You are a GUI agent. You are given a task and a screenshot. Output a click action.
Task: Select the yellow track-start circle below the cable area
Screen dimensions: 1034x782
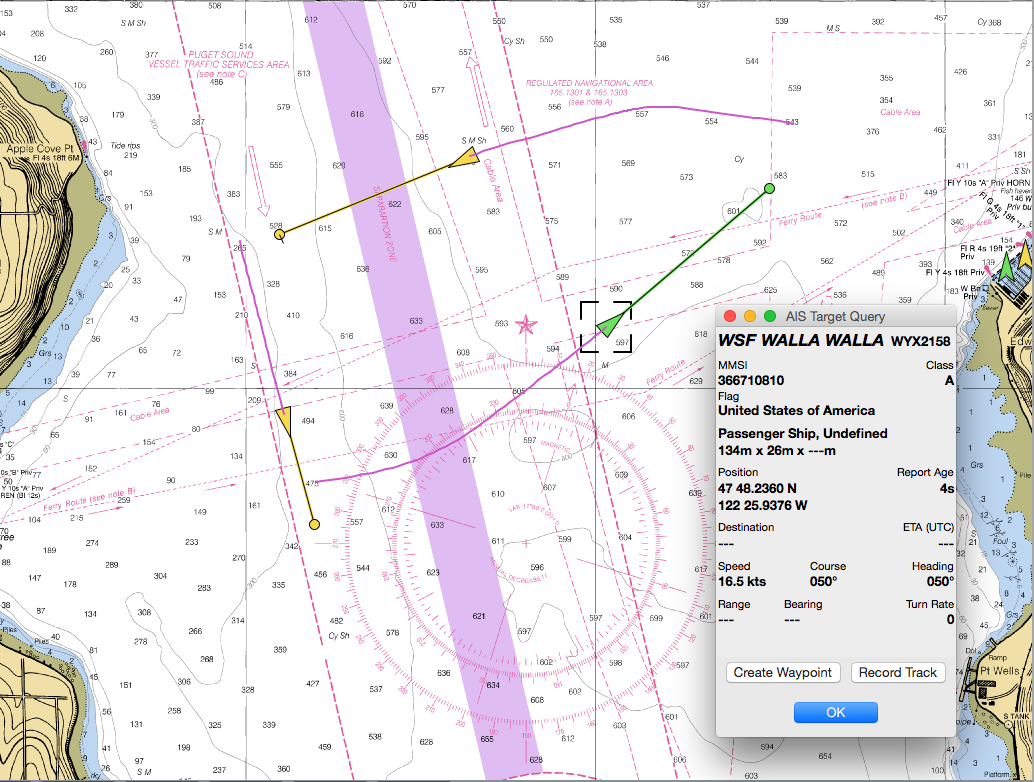pos(315,523)
